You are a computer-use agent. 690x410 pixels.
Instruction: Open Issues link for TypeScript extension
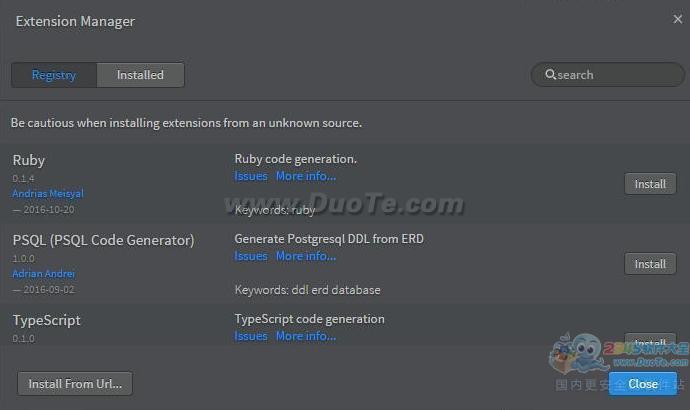pyautogui.click(x=251, y=336)
